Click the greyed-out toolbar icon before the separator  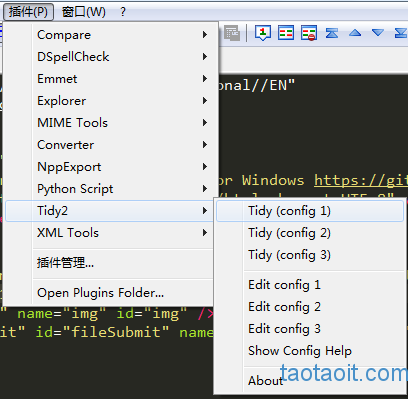tap(232, 33)
